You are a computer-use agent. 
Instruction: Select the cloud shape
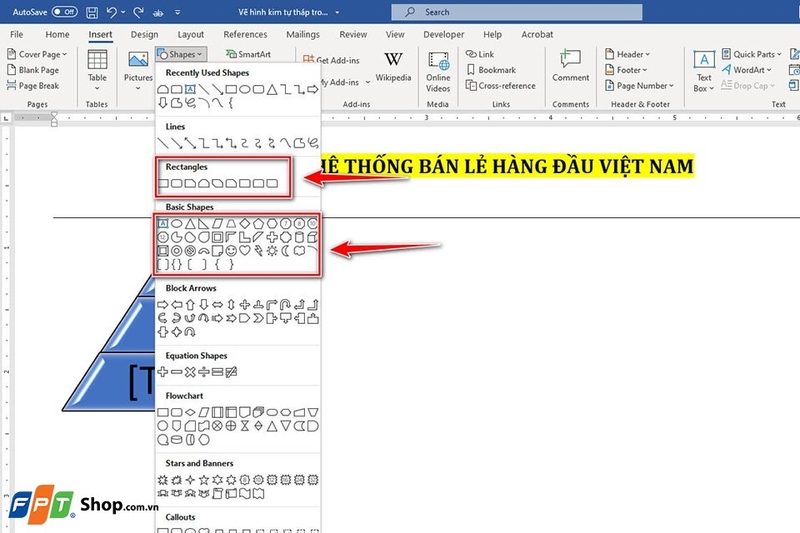[299, 250]
